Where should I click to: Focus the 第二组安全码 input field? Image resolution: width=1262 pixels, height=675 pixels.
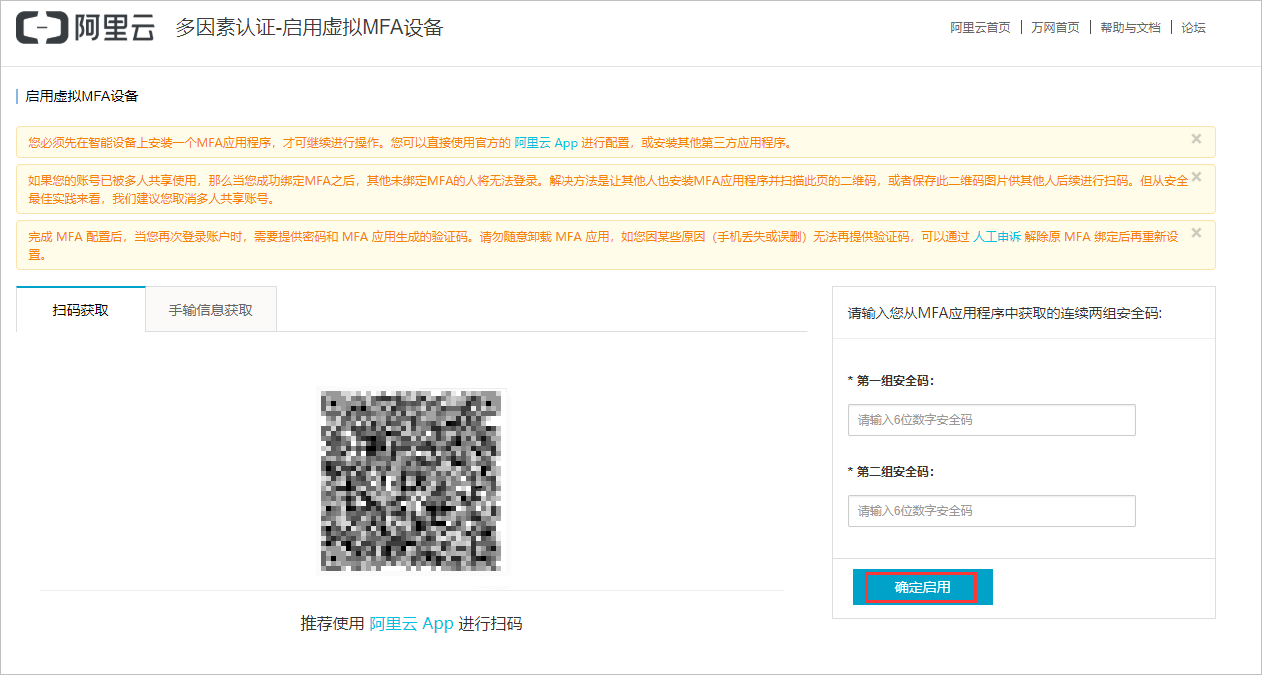992,511
